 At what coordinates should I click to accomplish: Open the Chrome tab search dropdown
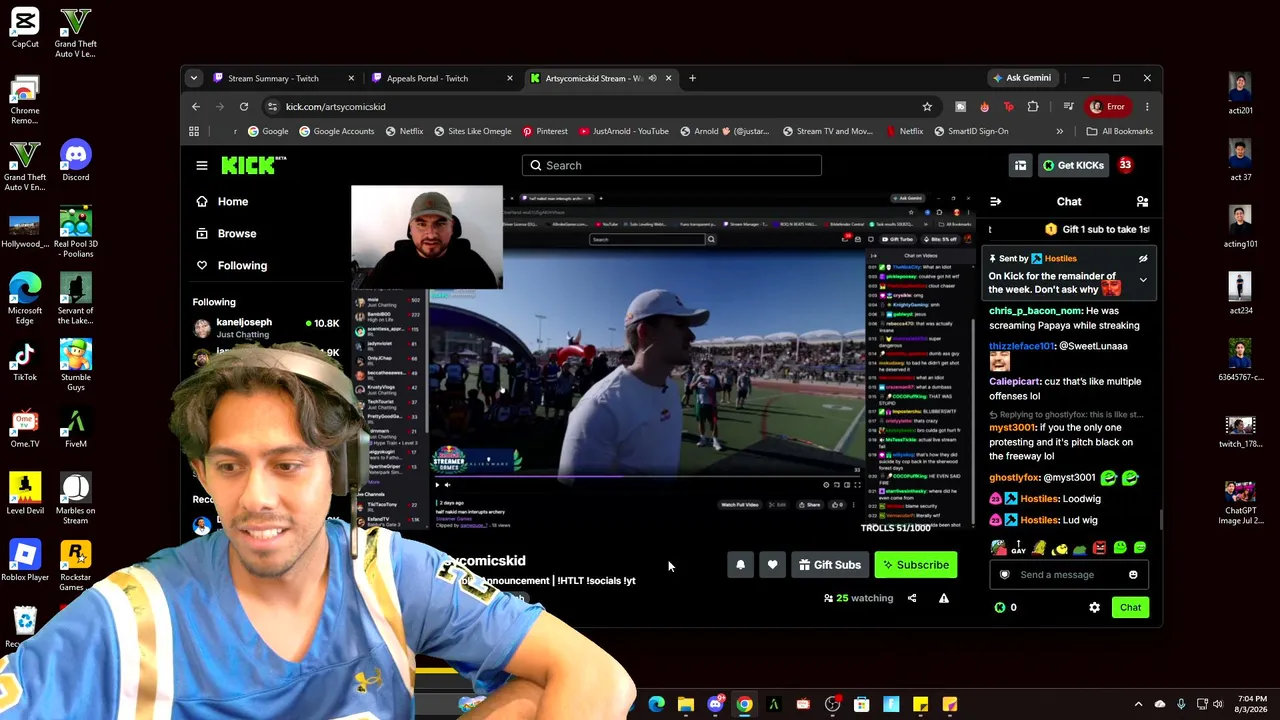[x=194, y=78]
